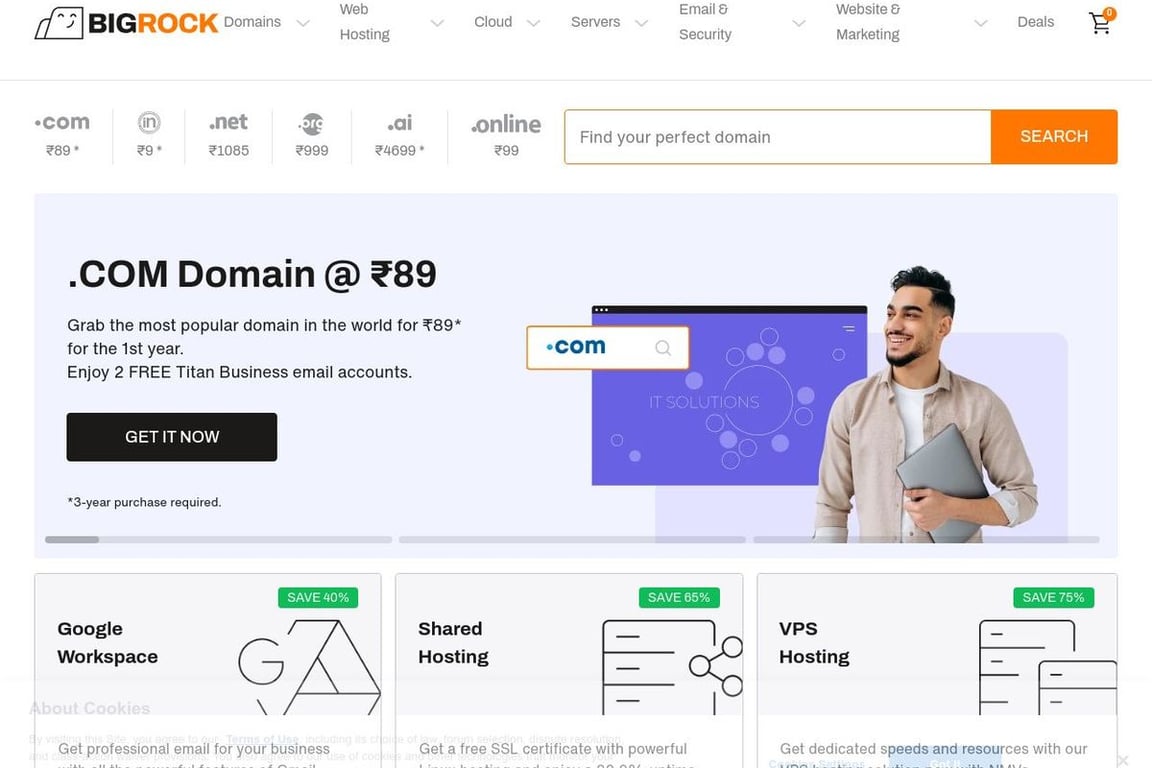Screen dimensions: 1152x768
Task: Choose the .net domain icon
Action: click(x=228, y=122)
